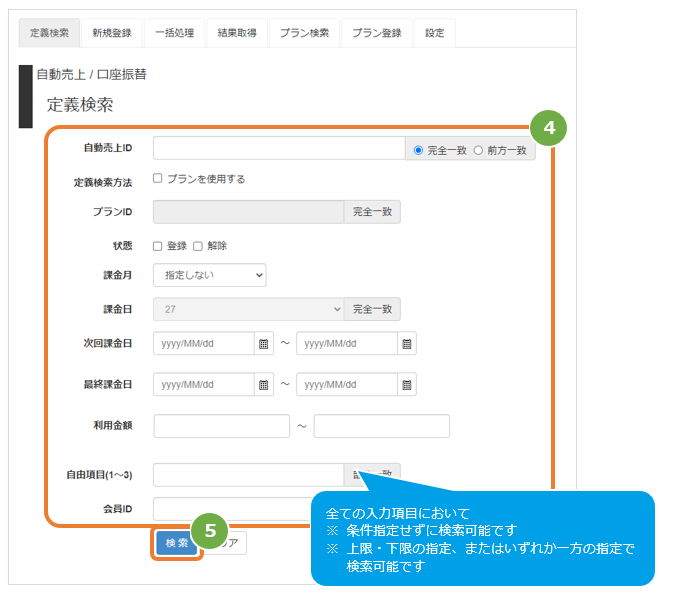Image resolution: width=679 pixels, height=600 pixels.
Task: Open calendar for 最終課金日 end date
Action: [x=407, y=384]
